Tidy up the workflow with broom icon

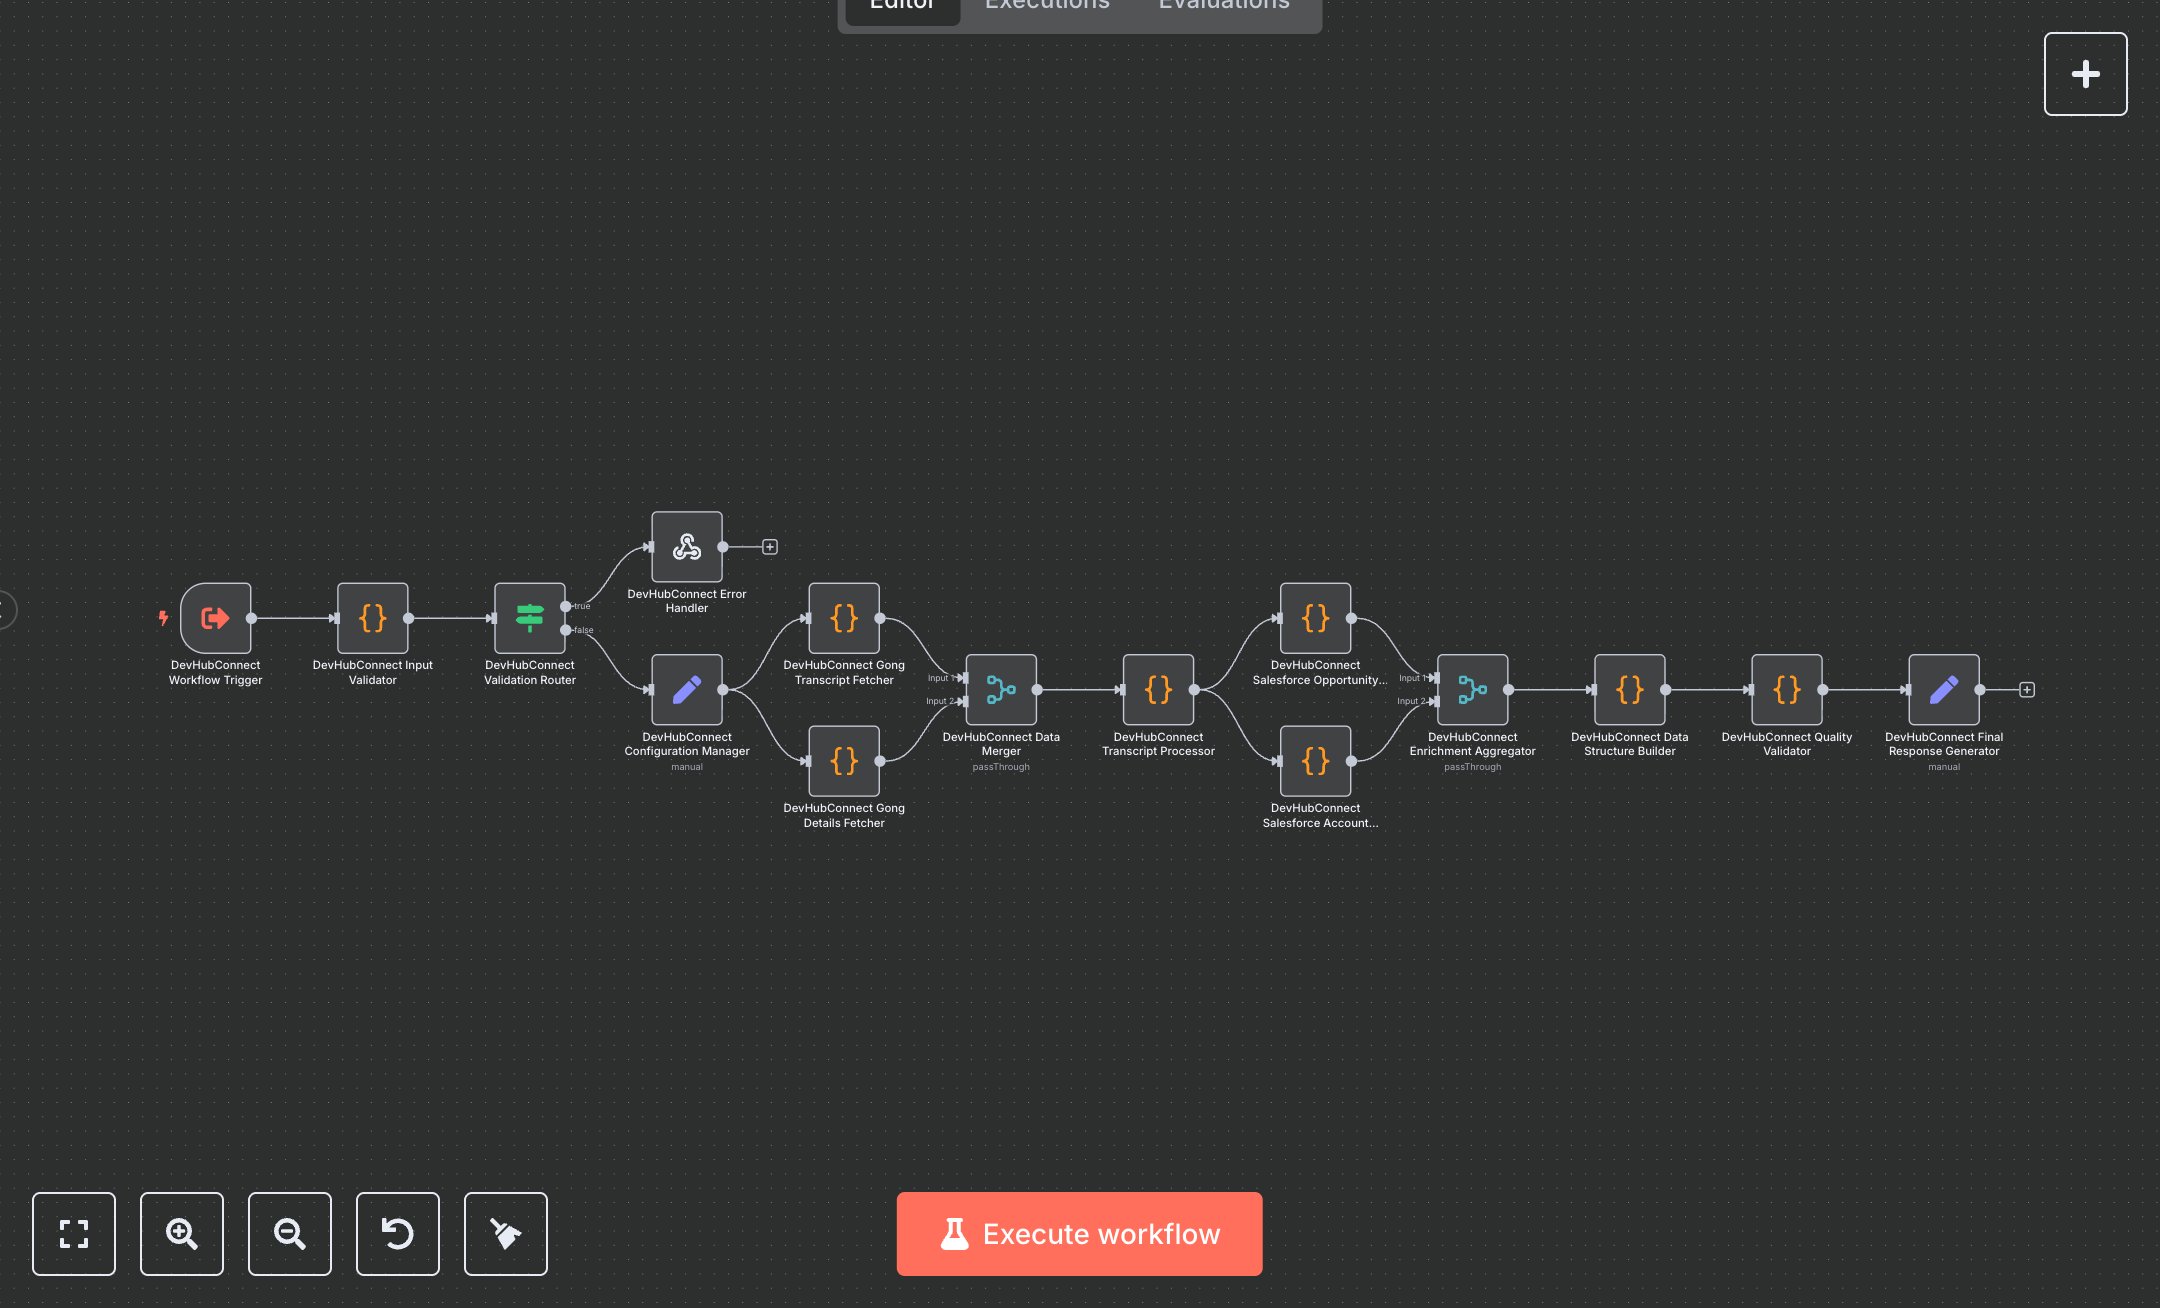pos(506,1234)
